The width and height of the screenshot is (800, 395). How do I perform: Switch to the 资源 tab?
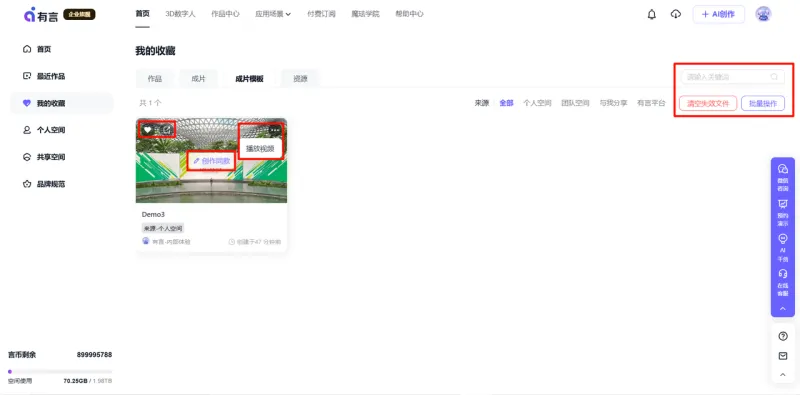point(300,79)
